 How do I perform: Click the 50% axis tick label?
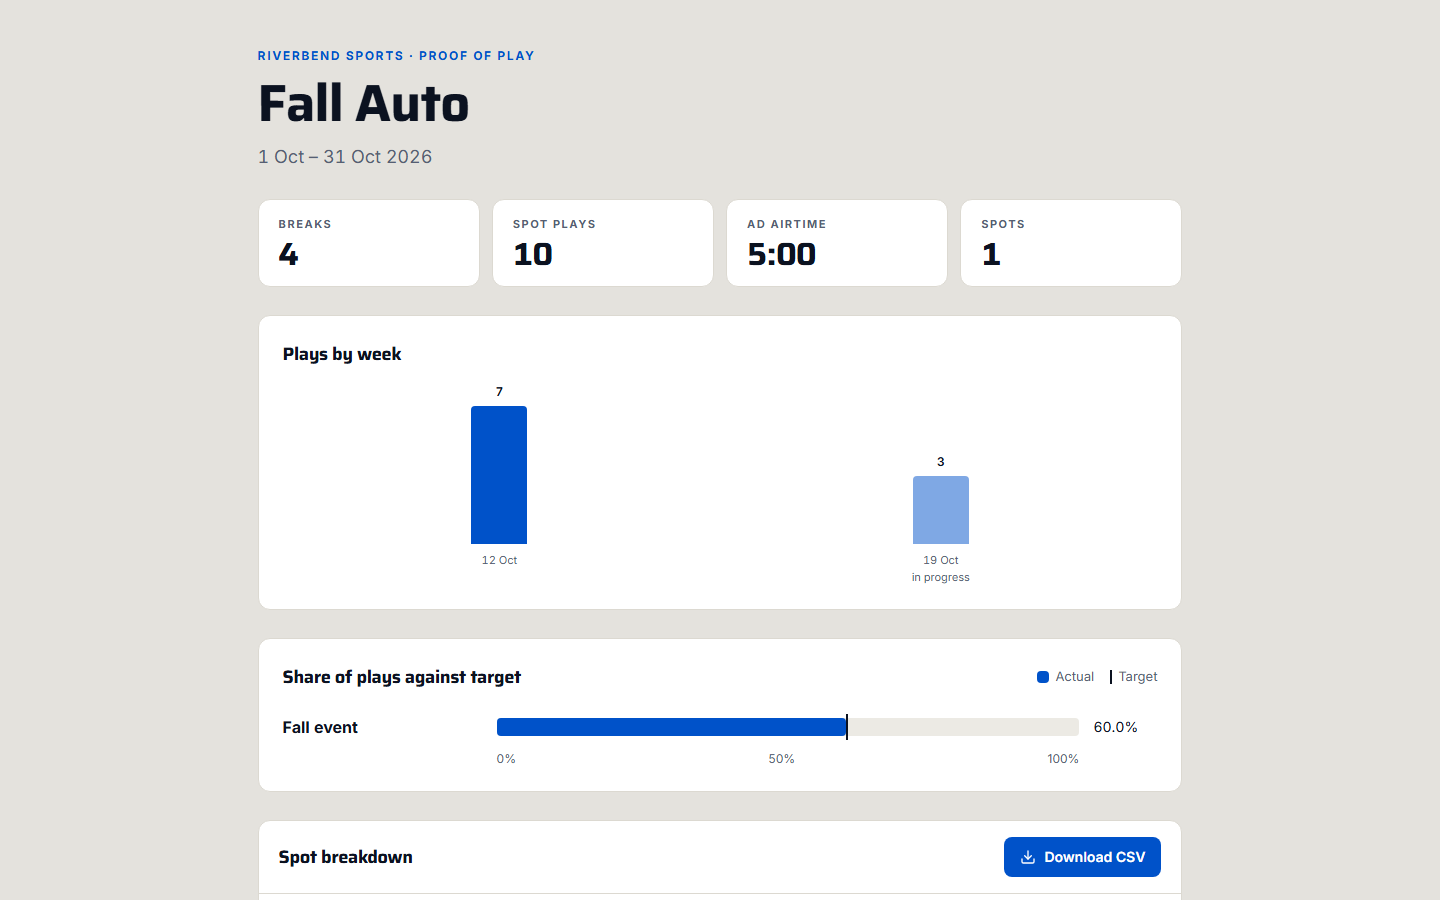[782, 759]
